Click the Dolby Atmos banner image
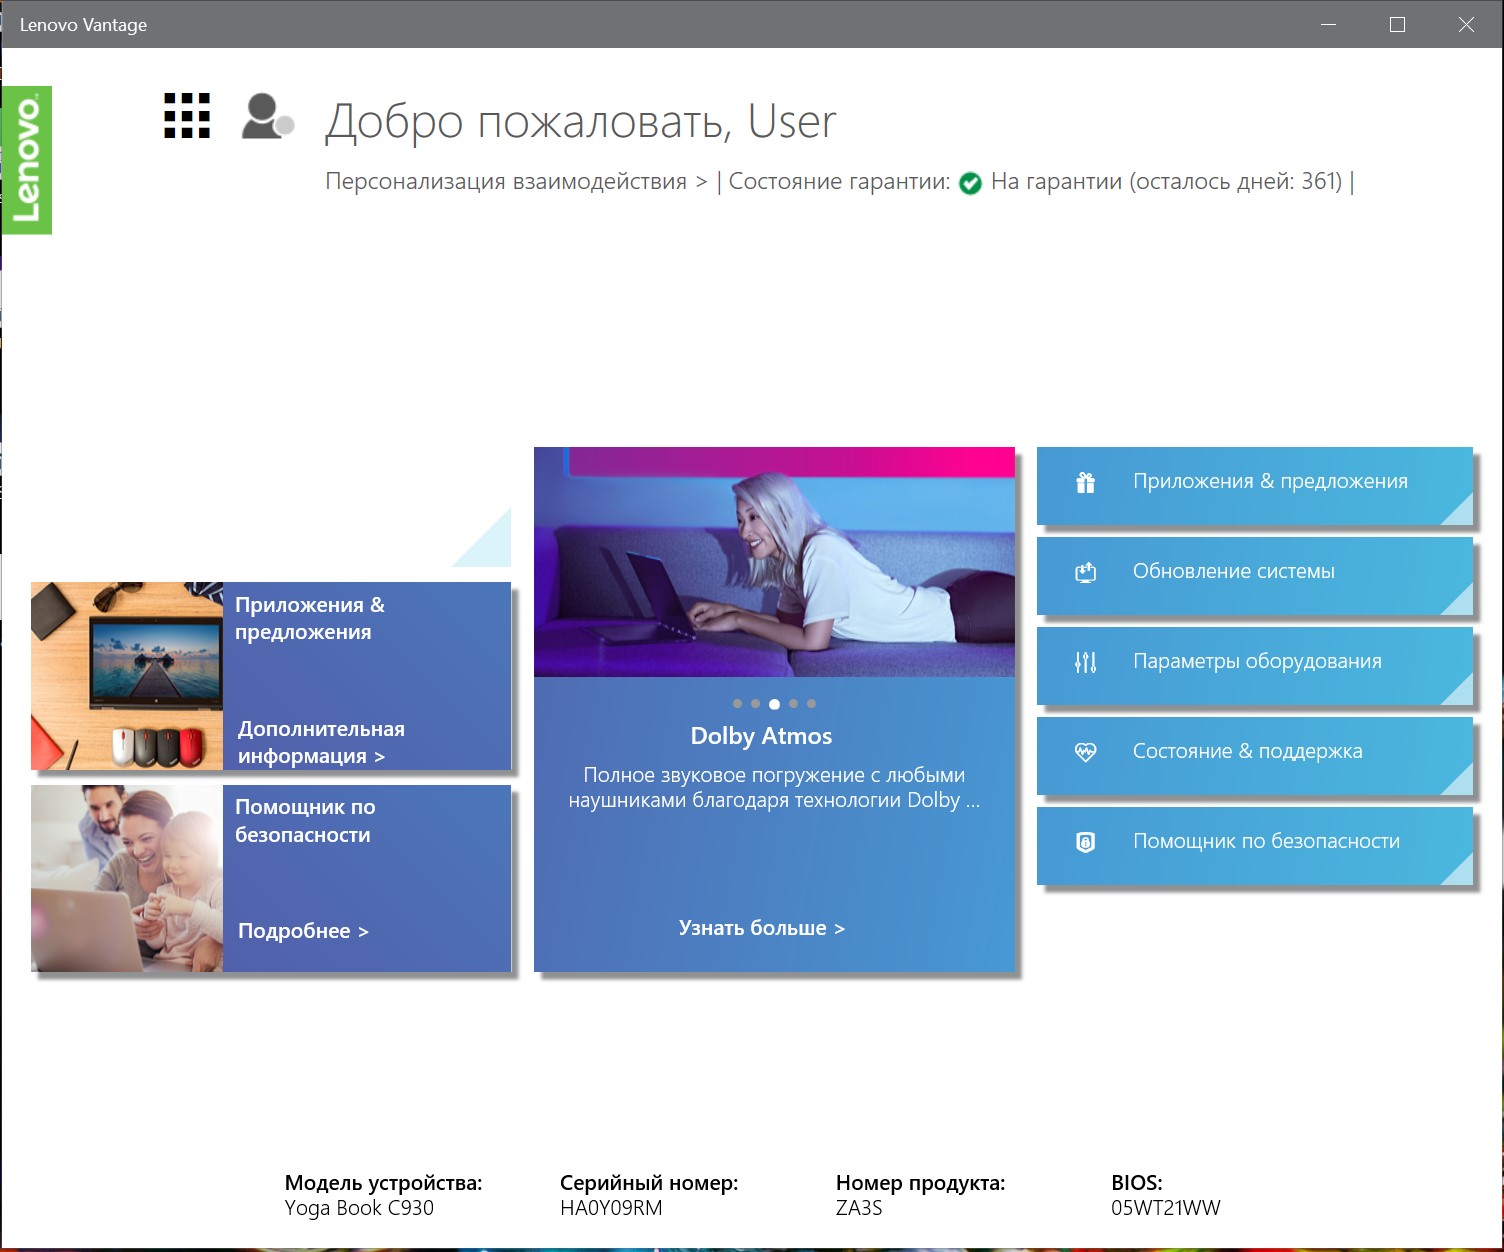This screenshot has width=1504, height=1252. tap(774, 562)
